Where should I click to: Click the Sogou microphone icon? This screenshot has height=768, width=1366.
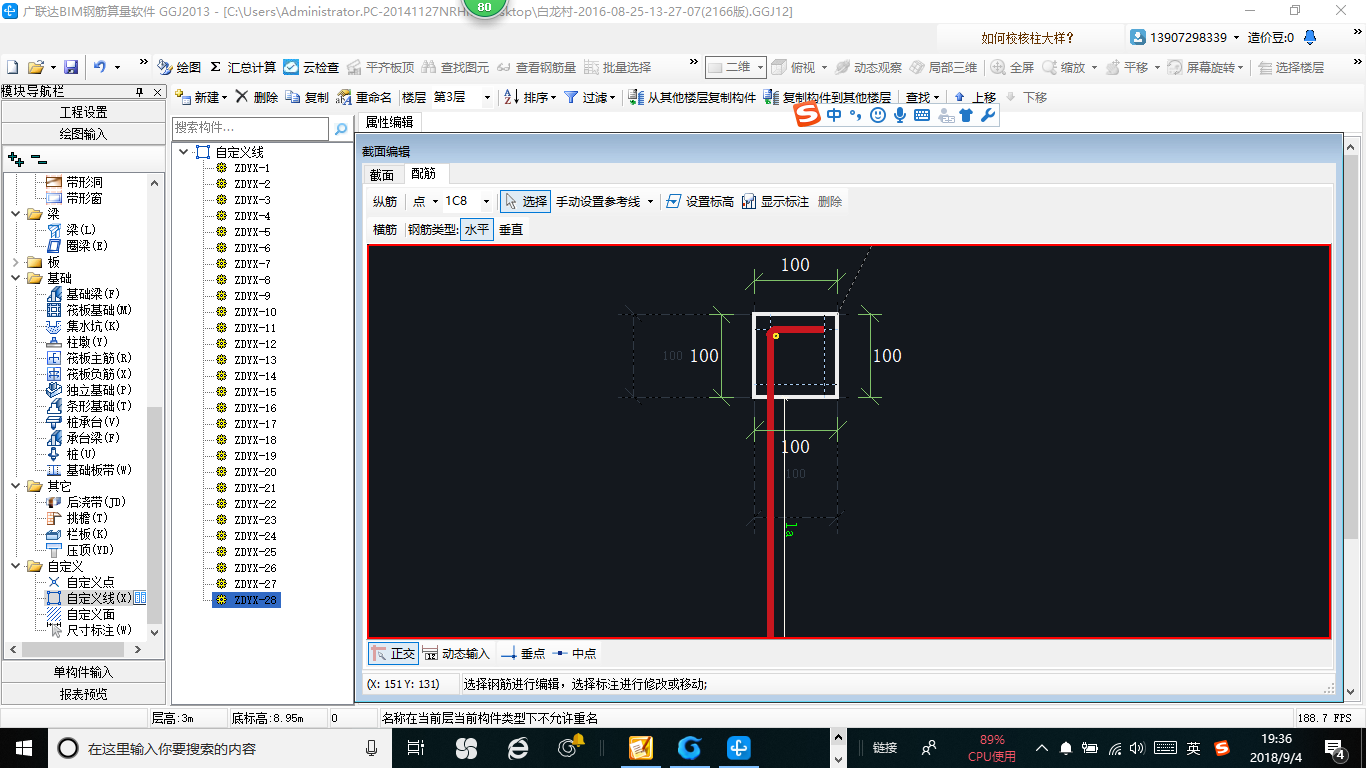pyautogui.click(x=900, y=115)
